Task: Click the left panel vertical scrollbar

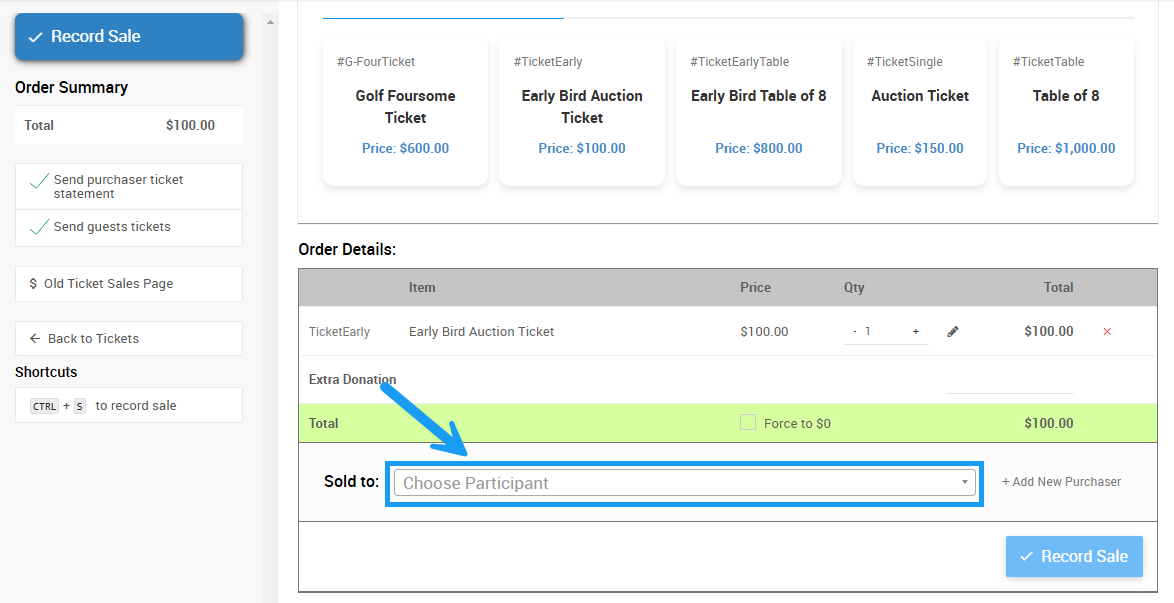Action: coord(270,300)
